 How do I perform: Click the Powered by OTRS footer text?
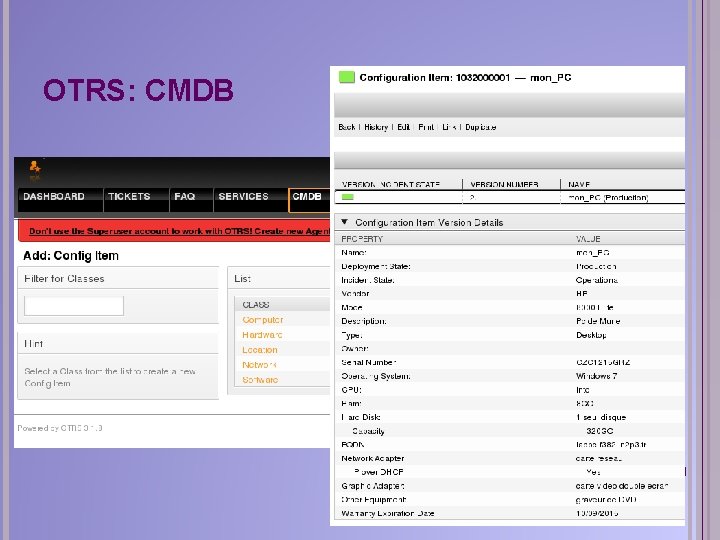point(60,428)
